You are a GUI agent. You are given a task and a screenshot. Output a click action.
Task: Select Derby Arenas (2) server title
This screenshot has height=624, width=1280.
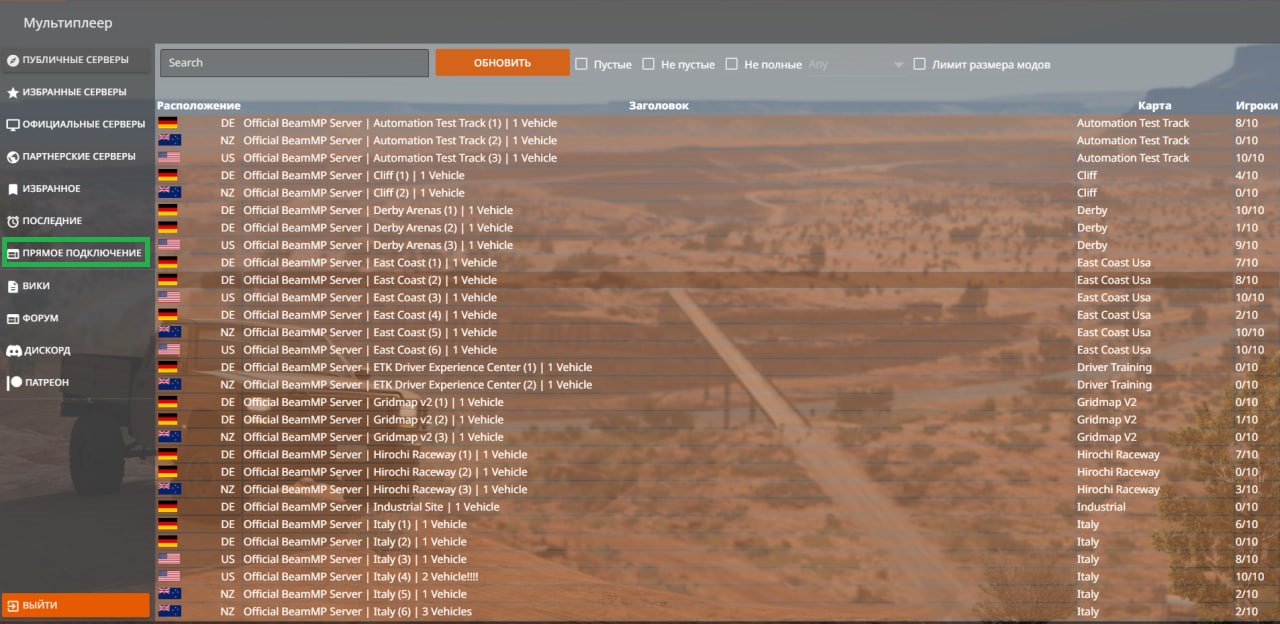378,228
